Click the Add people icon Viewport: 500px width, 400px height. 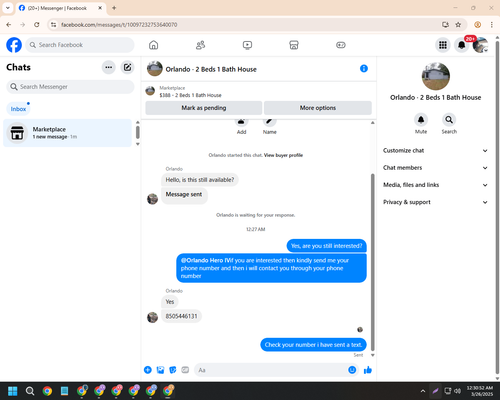tap(241, 122)
